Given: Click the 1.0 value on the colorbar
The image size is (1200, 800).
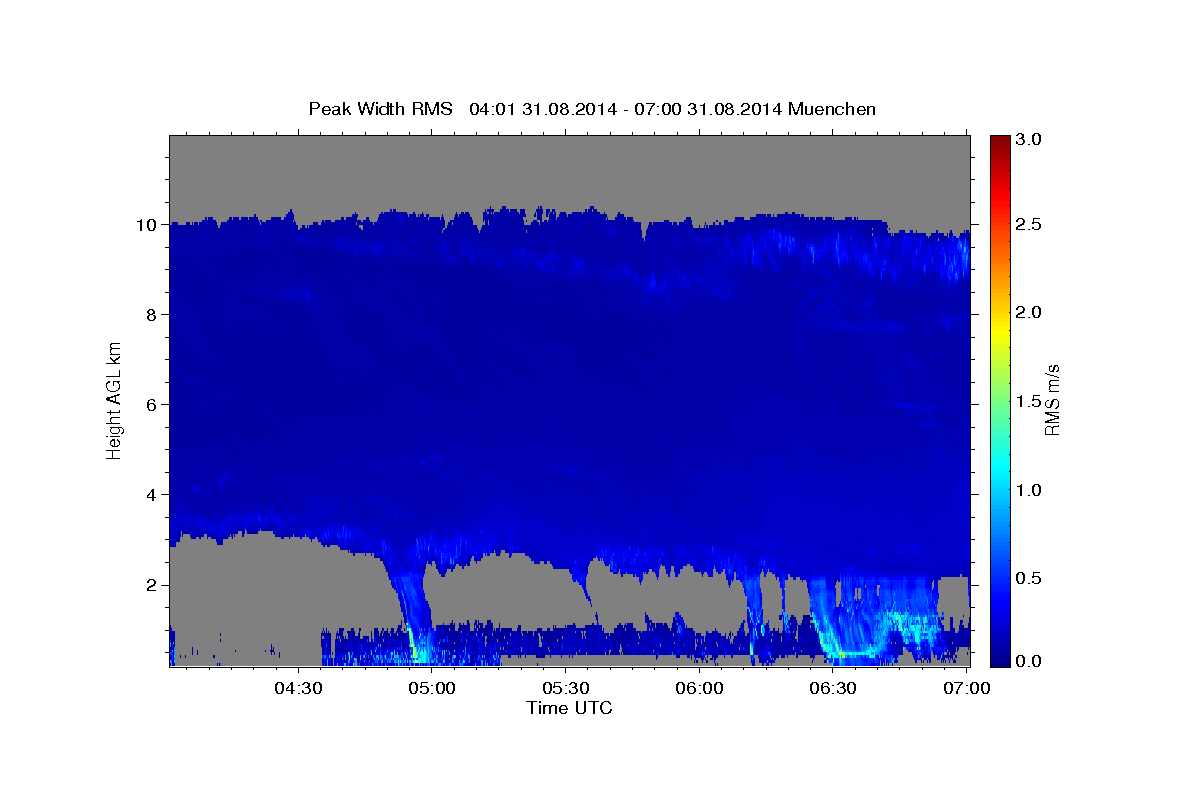Looking at the screenshot, I should coord(1030,490).
